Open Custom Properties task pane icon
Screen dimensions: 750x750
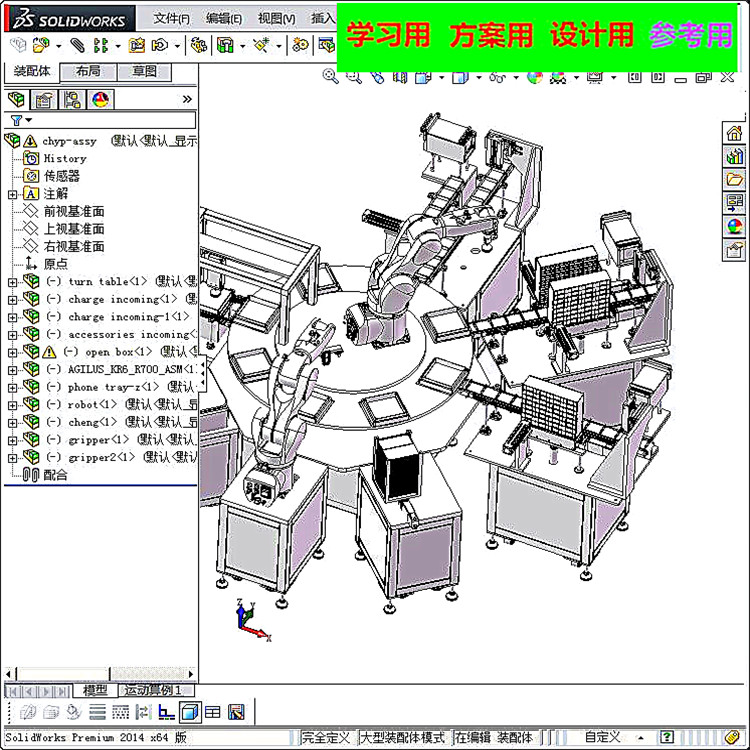coord(734,250)
